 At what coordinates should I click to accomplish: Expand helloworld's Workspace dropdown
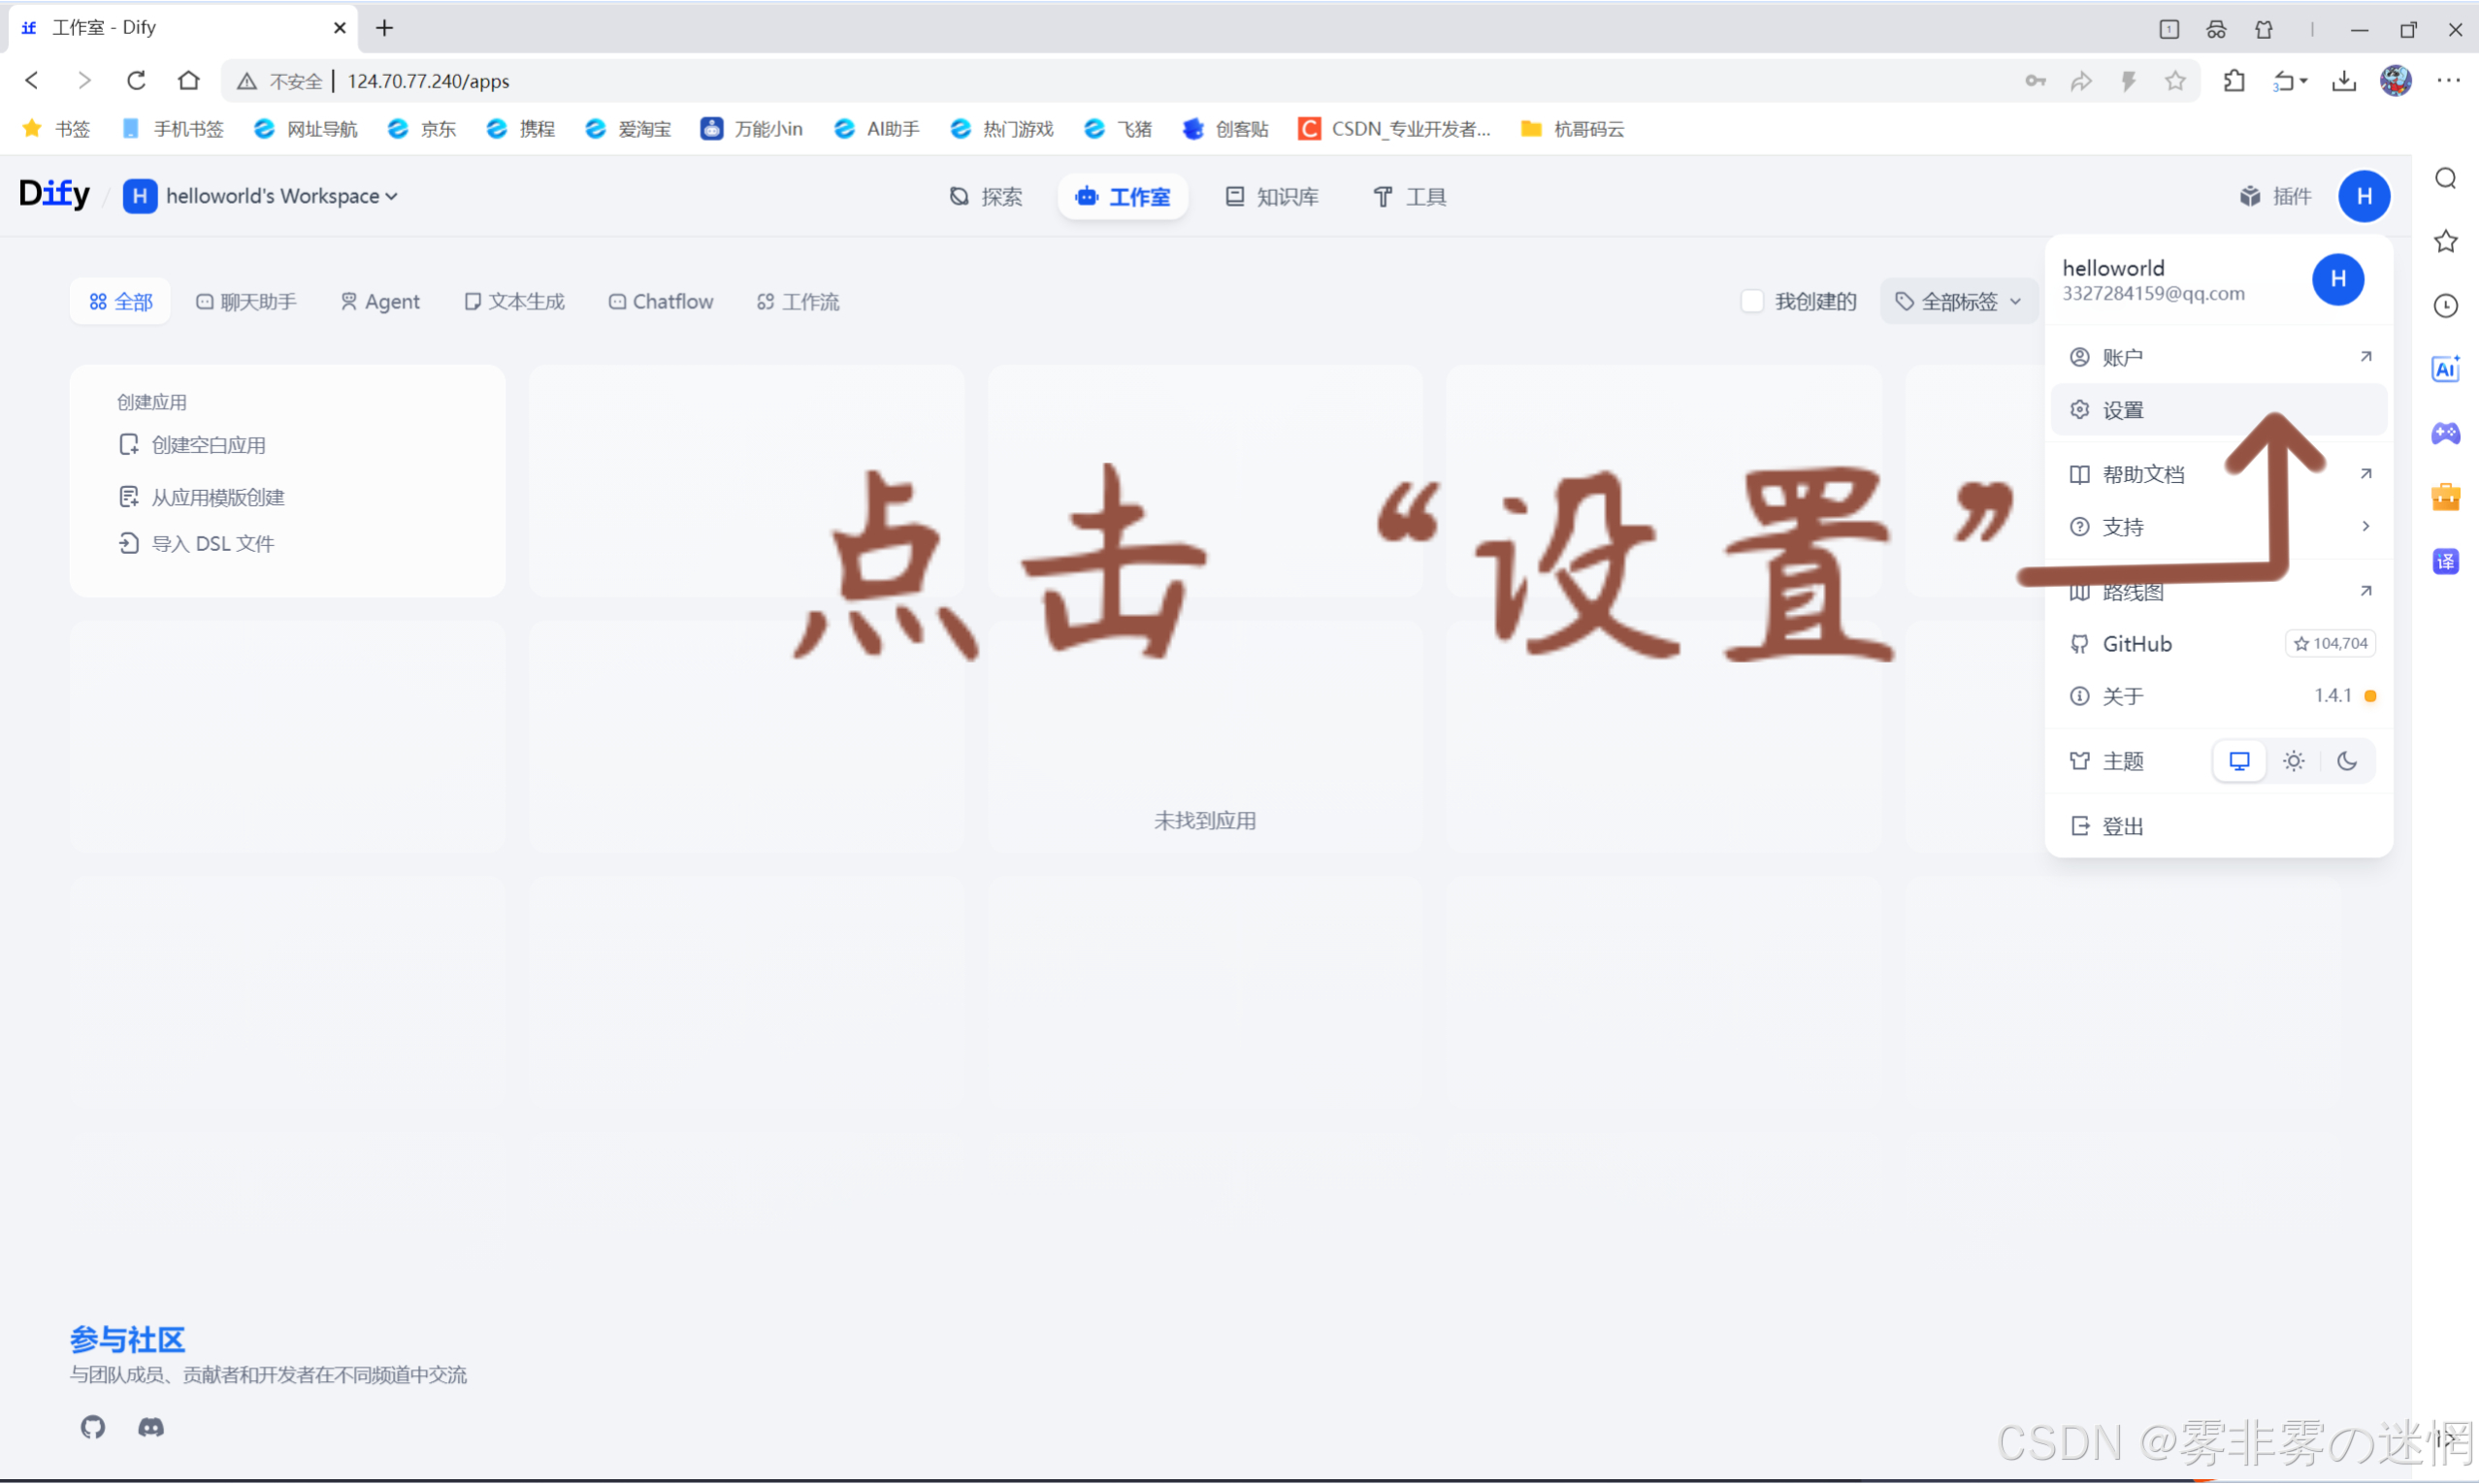[280, 196]
